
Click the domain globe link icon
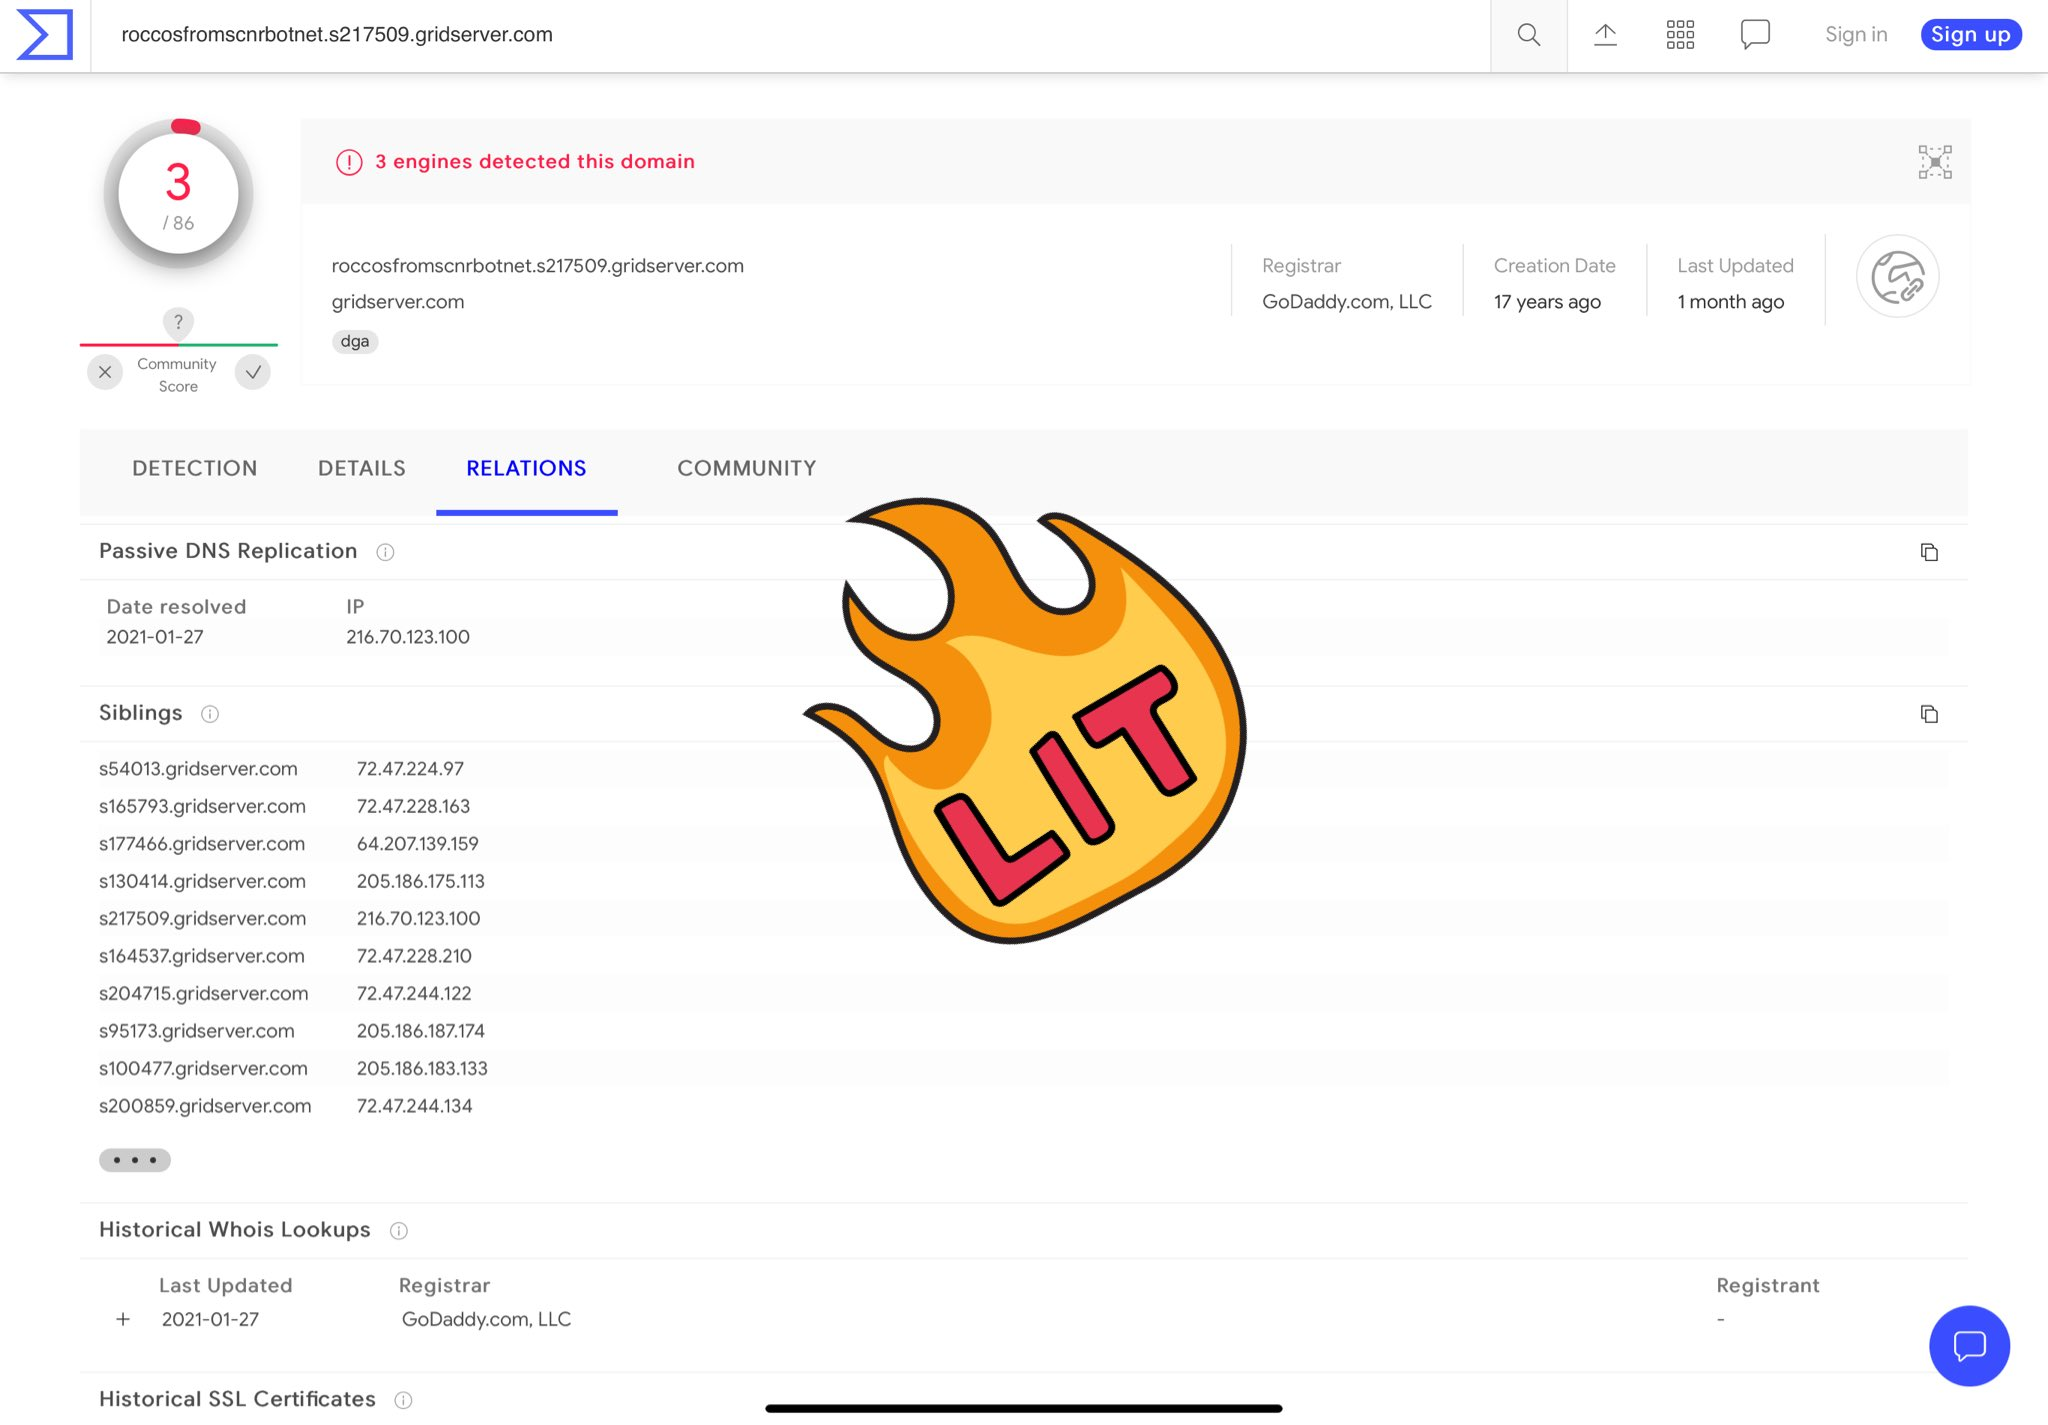point(1897,276)
